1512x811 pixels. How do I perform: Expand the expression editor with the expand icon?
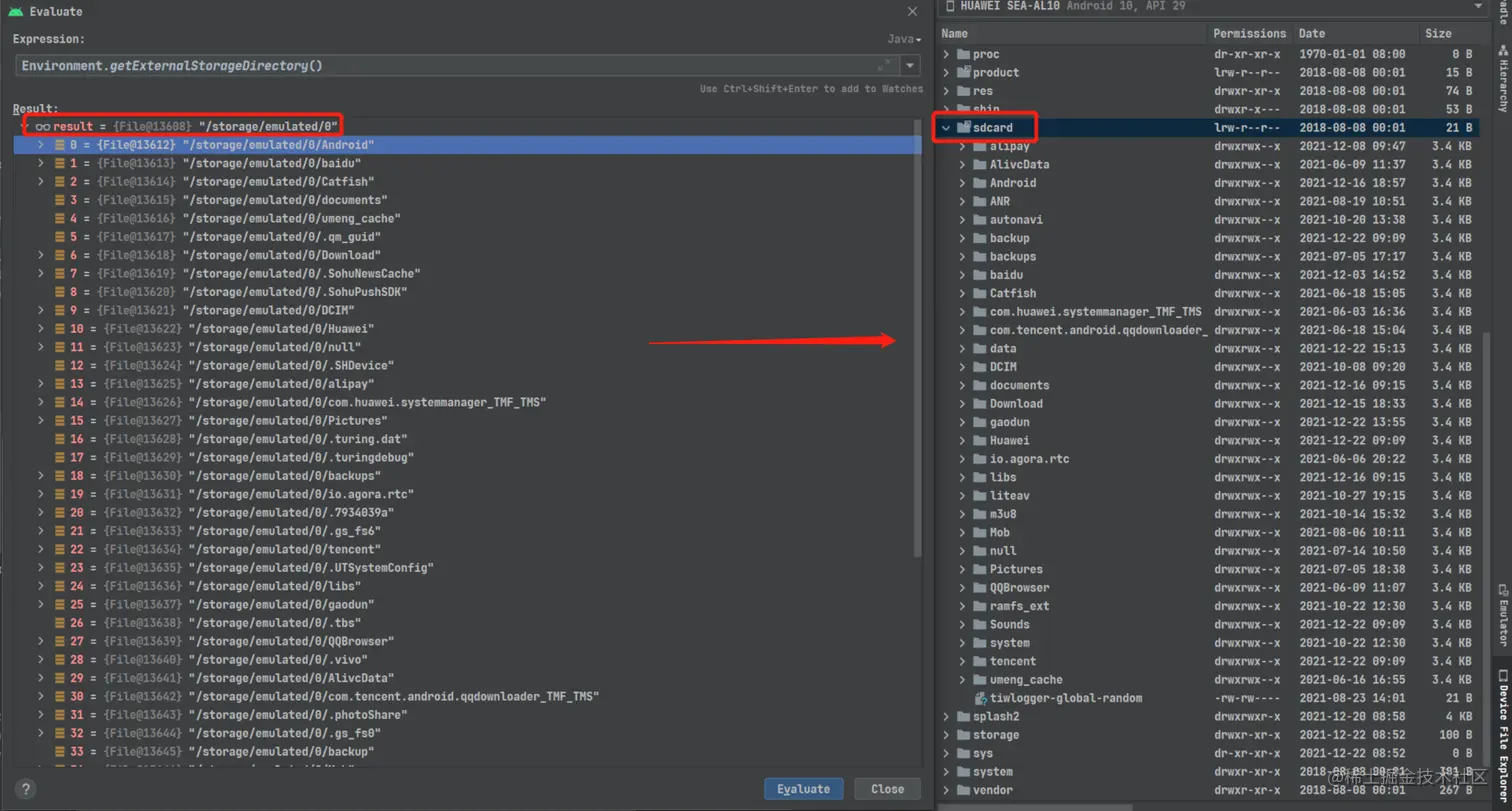tap(884, 65)
